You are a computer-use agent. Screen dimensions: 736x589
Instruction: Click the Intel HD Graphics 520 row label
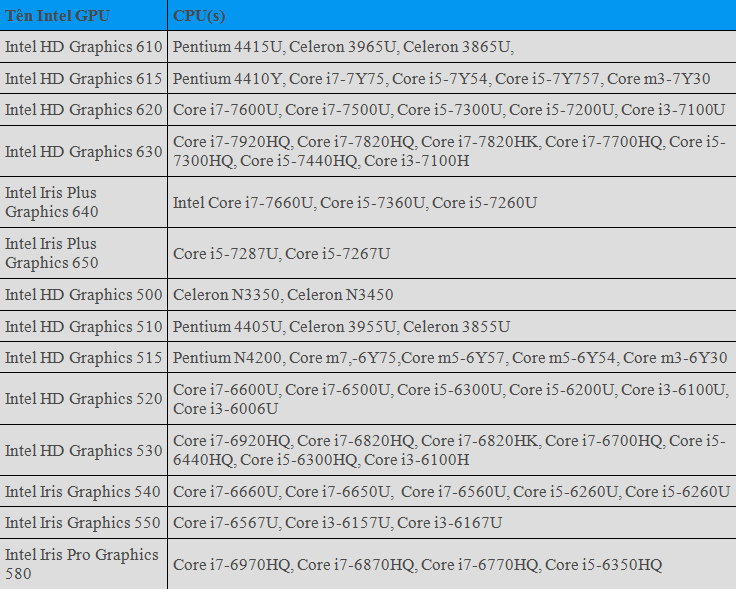83,399
